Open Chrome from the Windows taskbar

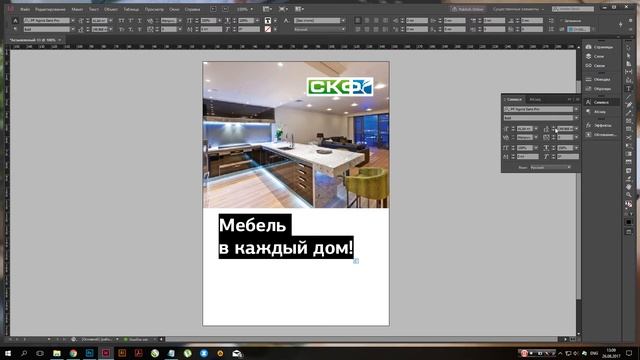pyautogui.click(x=73, y=353)
